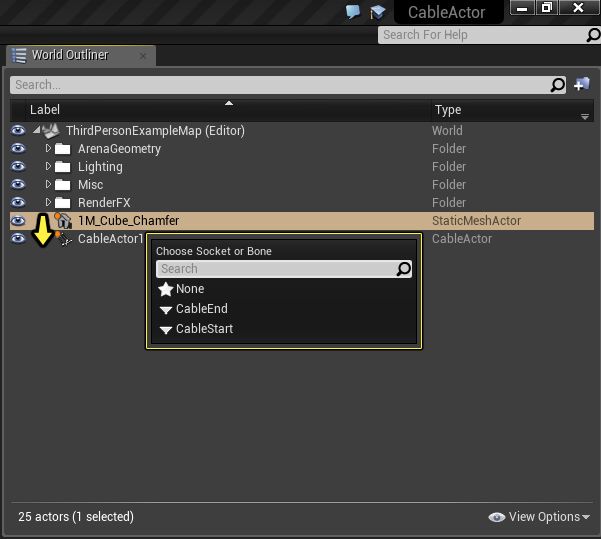Image resolution: width=601 pixels, height=539 pixels.
Task: Click the chat feedback bubble icon
Action: pos(353,11)
